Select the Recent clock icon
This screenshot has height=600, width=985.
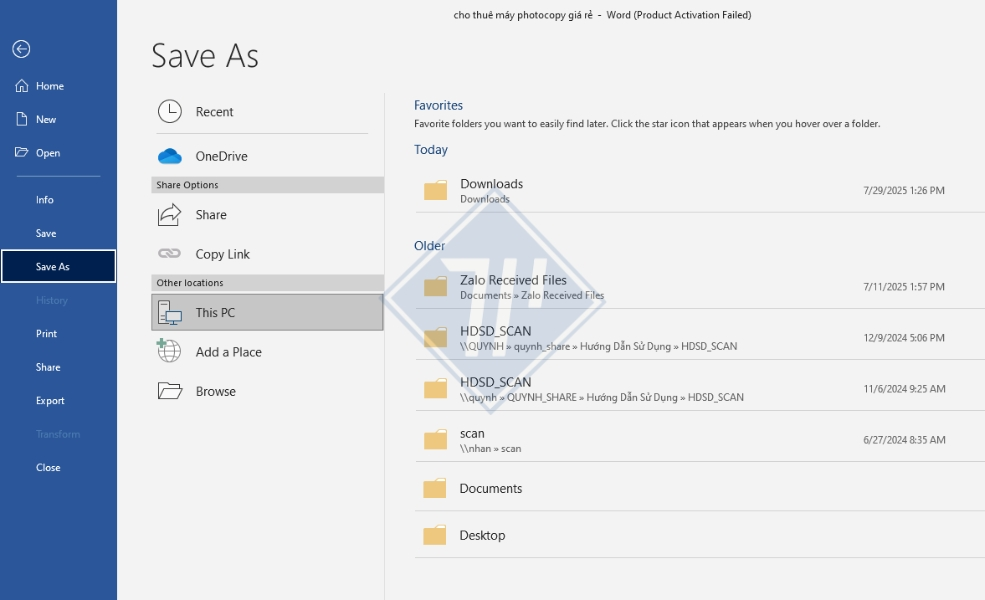(170, 112)
